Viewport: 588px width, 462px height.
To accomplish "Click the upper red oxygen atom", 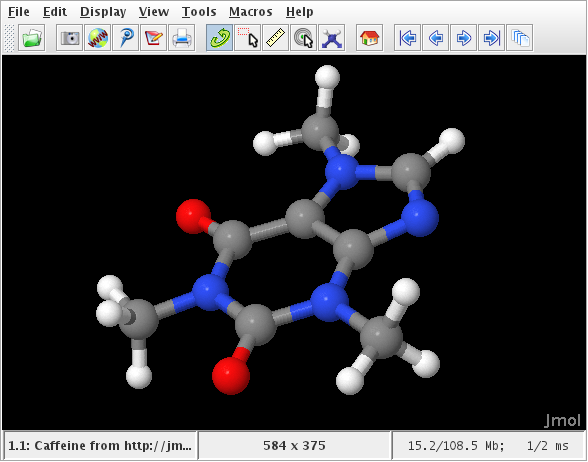I will point(194,216).
